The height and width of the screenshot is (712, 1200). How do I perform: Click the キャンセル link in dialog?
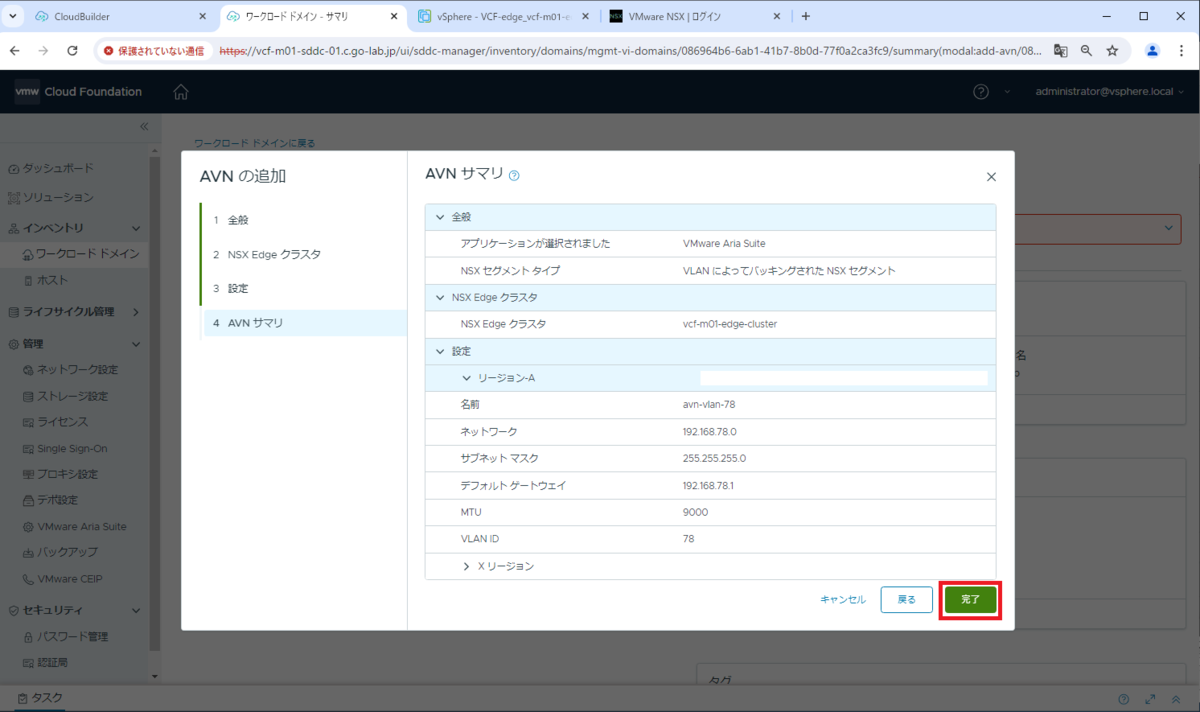click(843, 599)
